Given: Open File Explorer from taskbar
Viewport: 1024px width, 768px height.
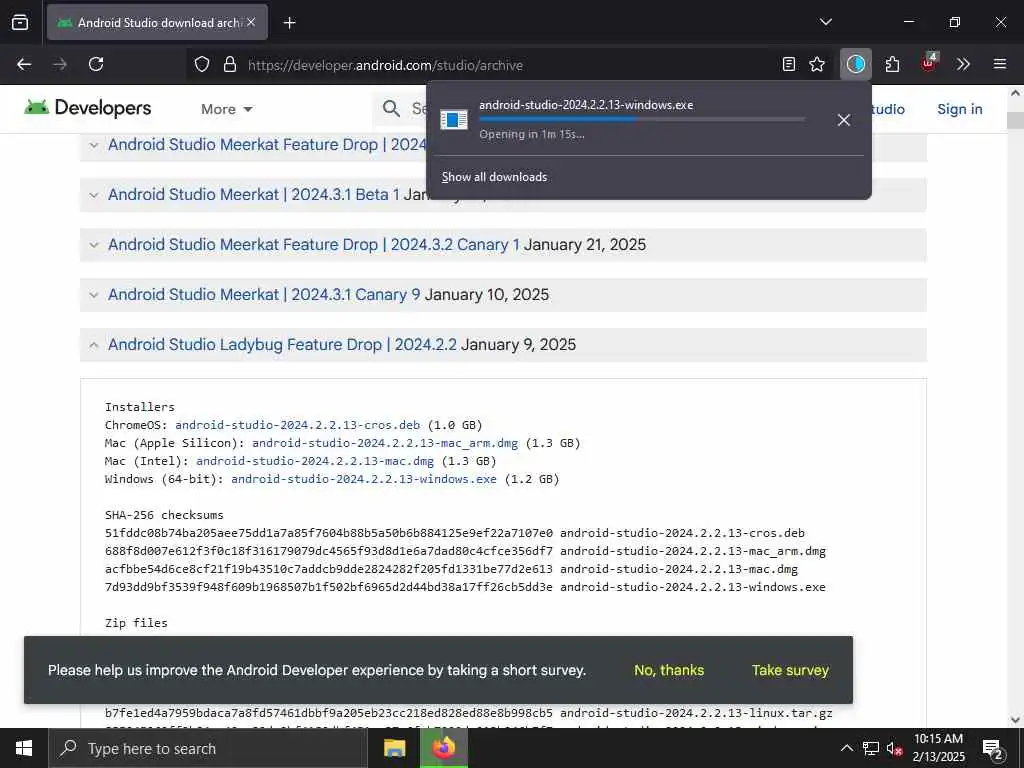Looking at the screenshot, I should click(394, 748).
